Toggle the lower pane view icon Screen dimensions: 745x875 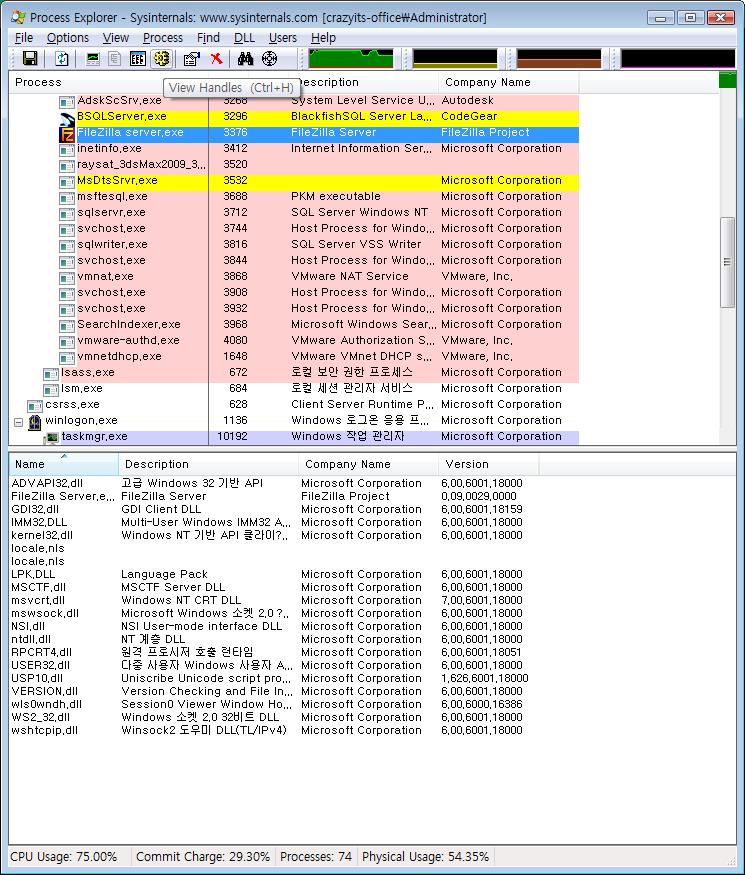138,59
